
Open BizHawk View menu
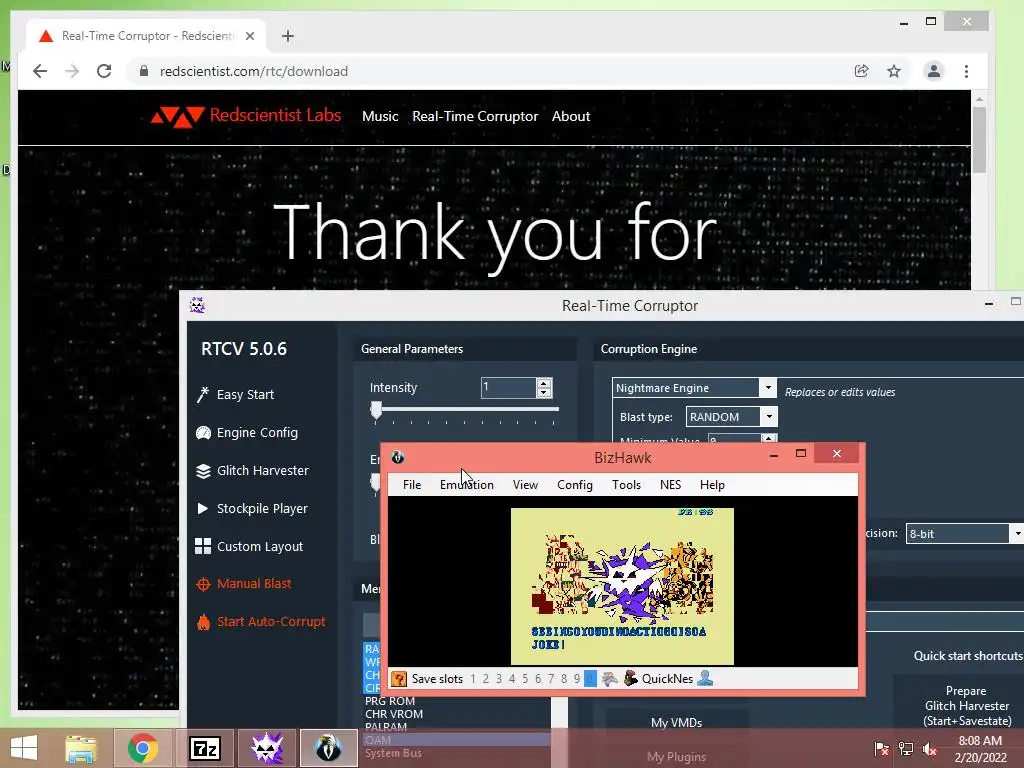coord(525,485)
